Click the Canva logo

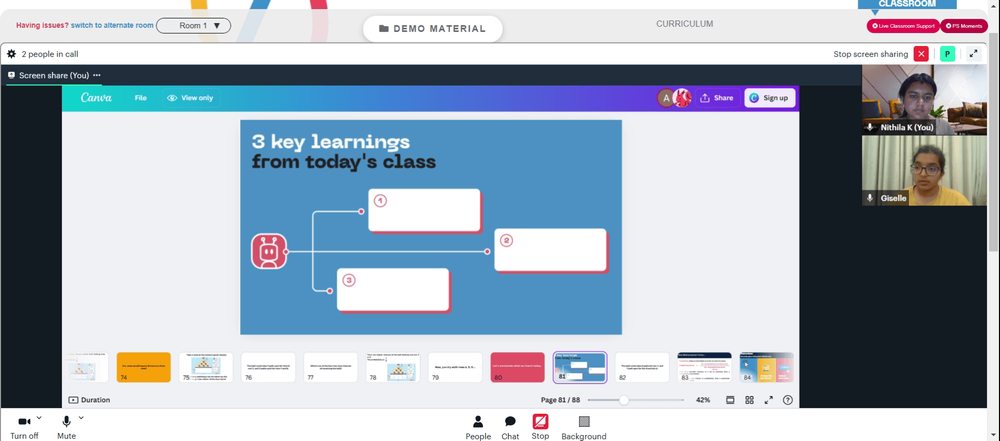tap(96, 98)
